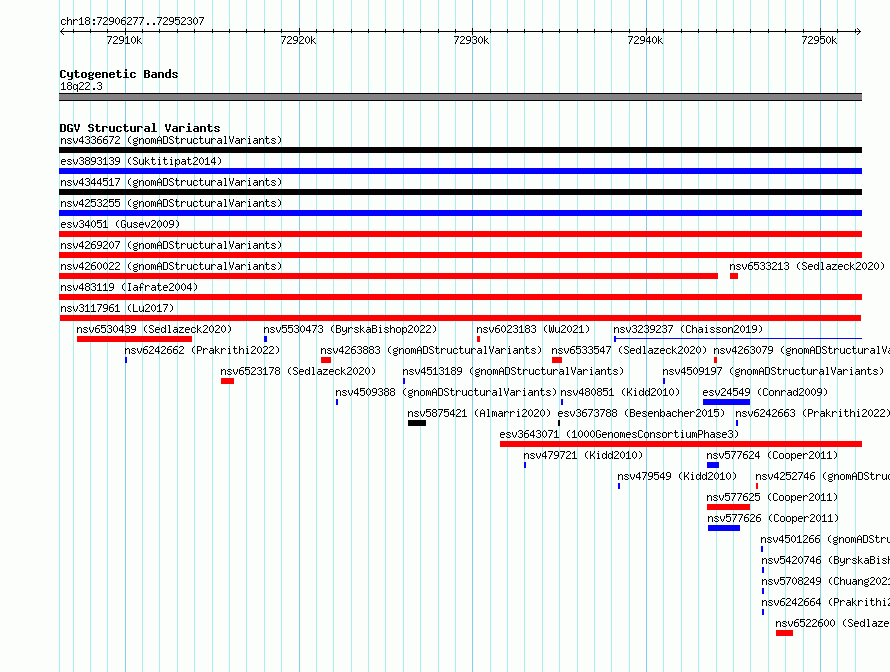This screenshot has height=672, width=890.
Task: Open the nsv4269207 (gnomADStructuralVariants) label
Action: [171, 245]
